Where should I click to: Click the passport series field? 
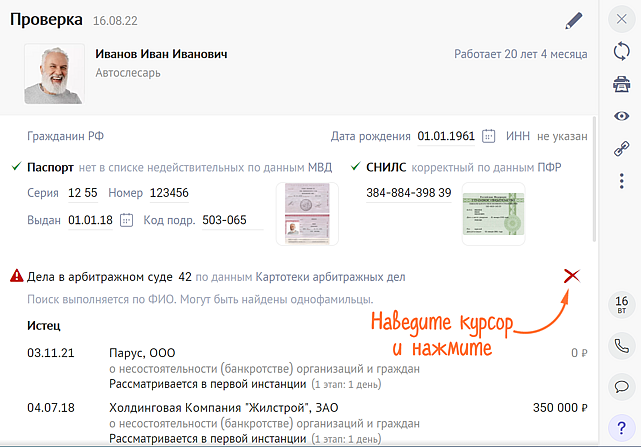coord(82,193)
